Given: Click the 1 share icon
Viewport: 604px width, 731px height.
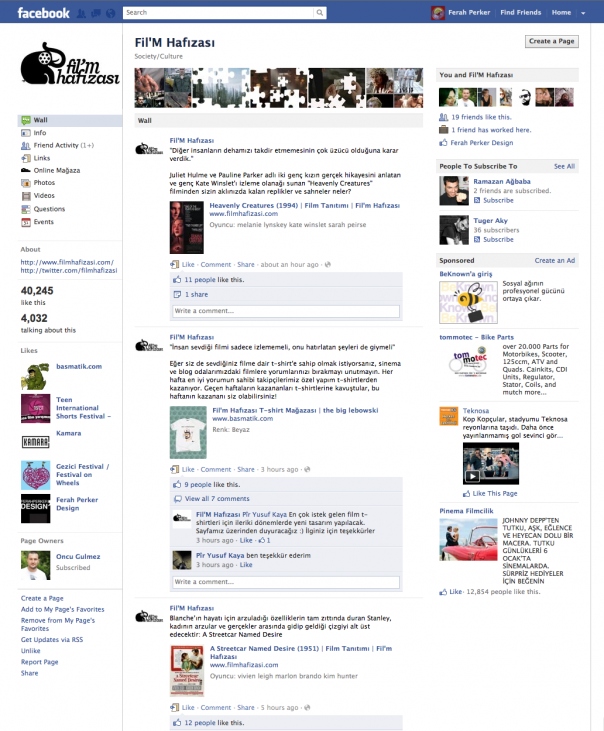Looking at the screenshot, I should click(177, 295).
